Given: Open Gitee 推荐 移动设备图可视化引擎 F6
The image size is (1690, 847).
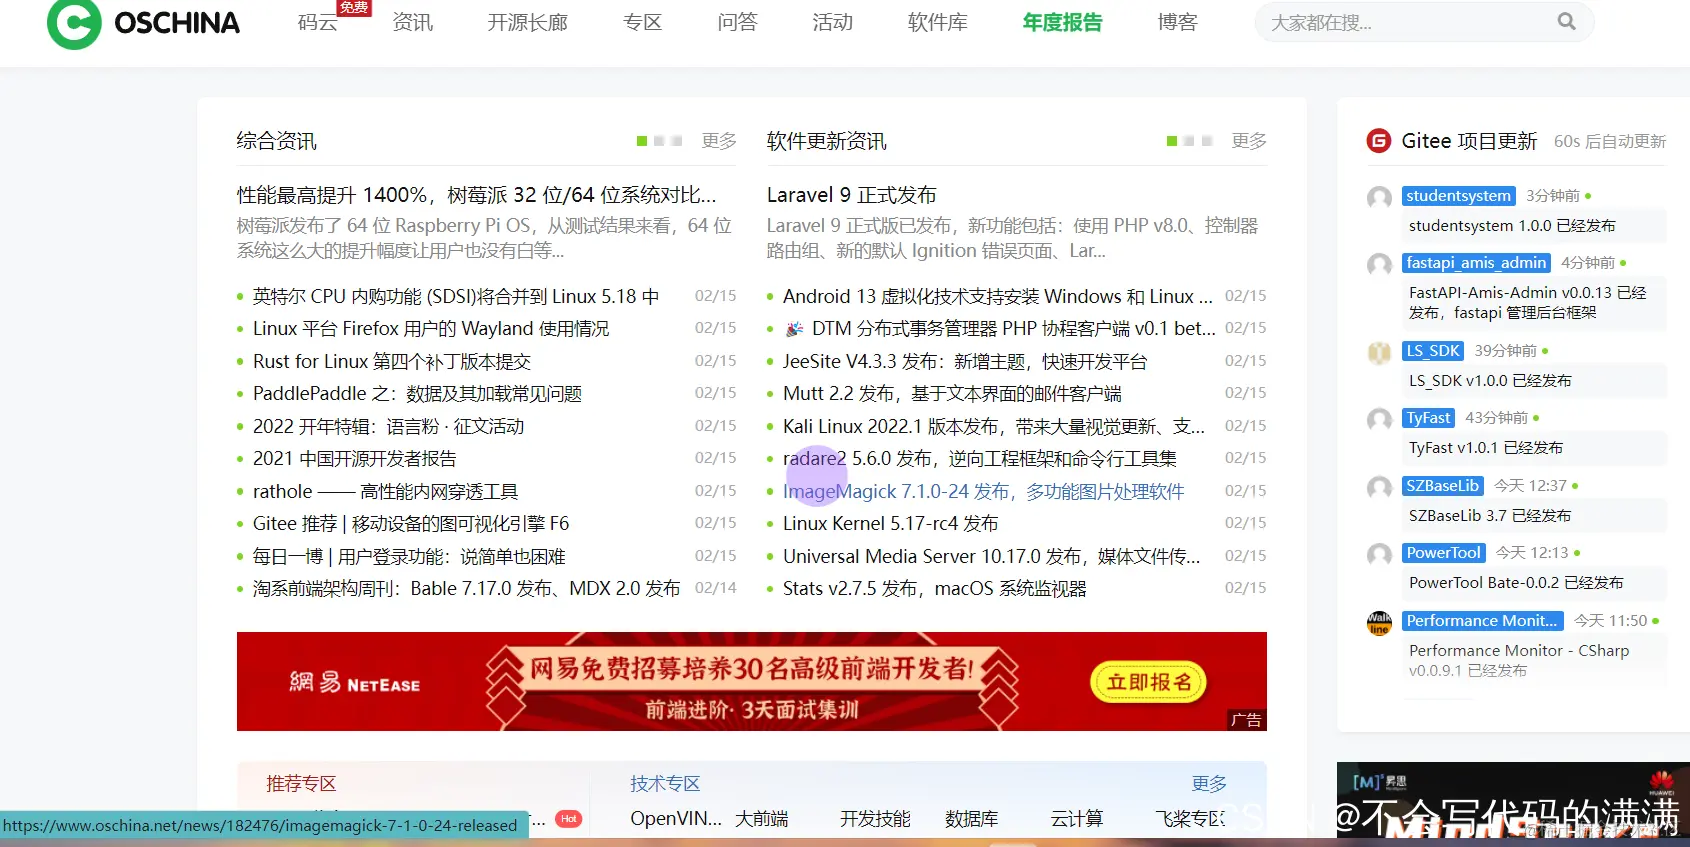Looking at the screenshot, I should point(411,524).
